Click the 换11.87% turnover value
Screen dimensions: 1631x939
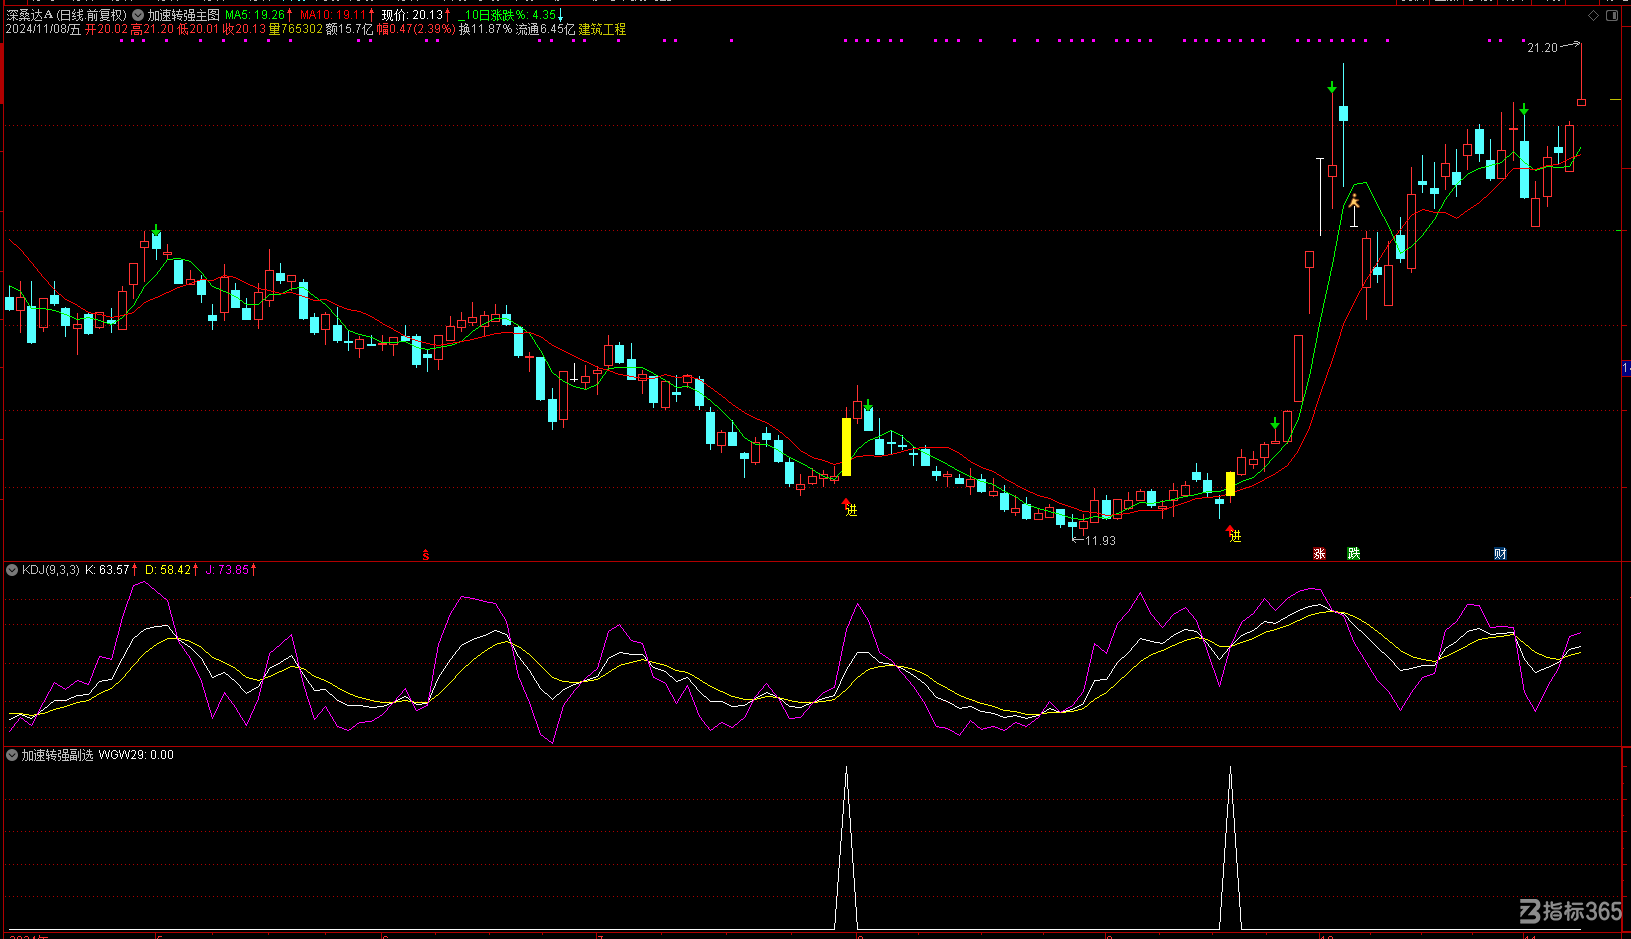[x=485, y=30]
